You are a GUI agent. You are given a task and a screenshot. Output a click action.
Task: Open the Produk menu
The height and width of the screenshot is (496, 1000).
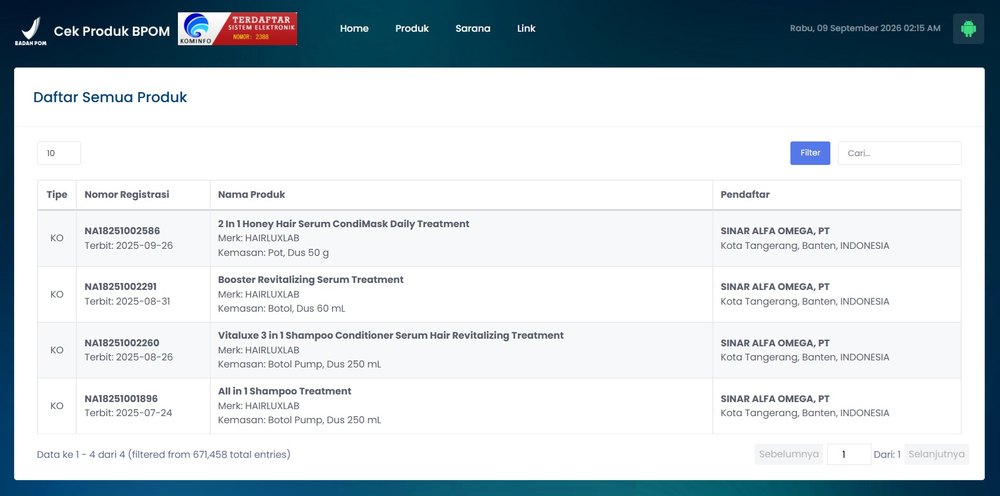click(x=412, y=29)
